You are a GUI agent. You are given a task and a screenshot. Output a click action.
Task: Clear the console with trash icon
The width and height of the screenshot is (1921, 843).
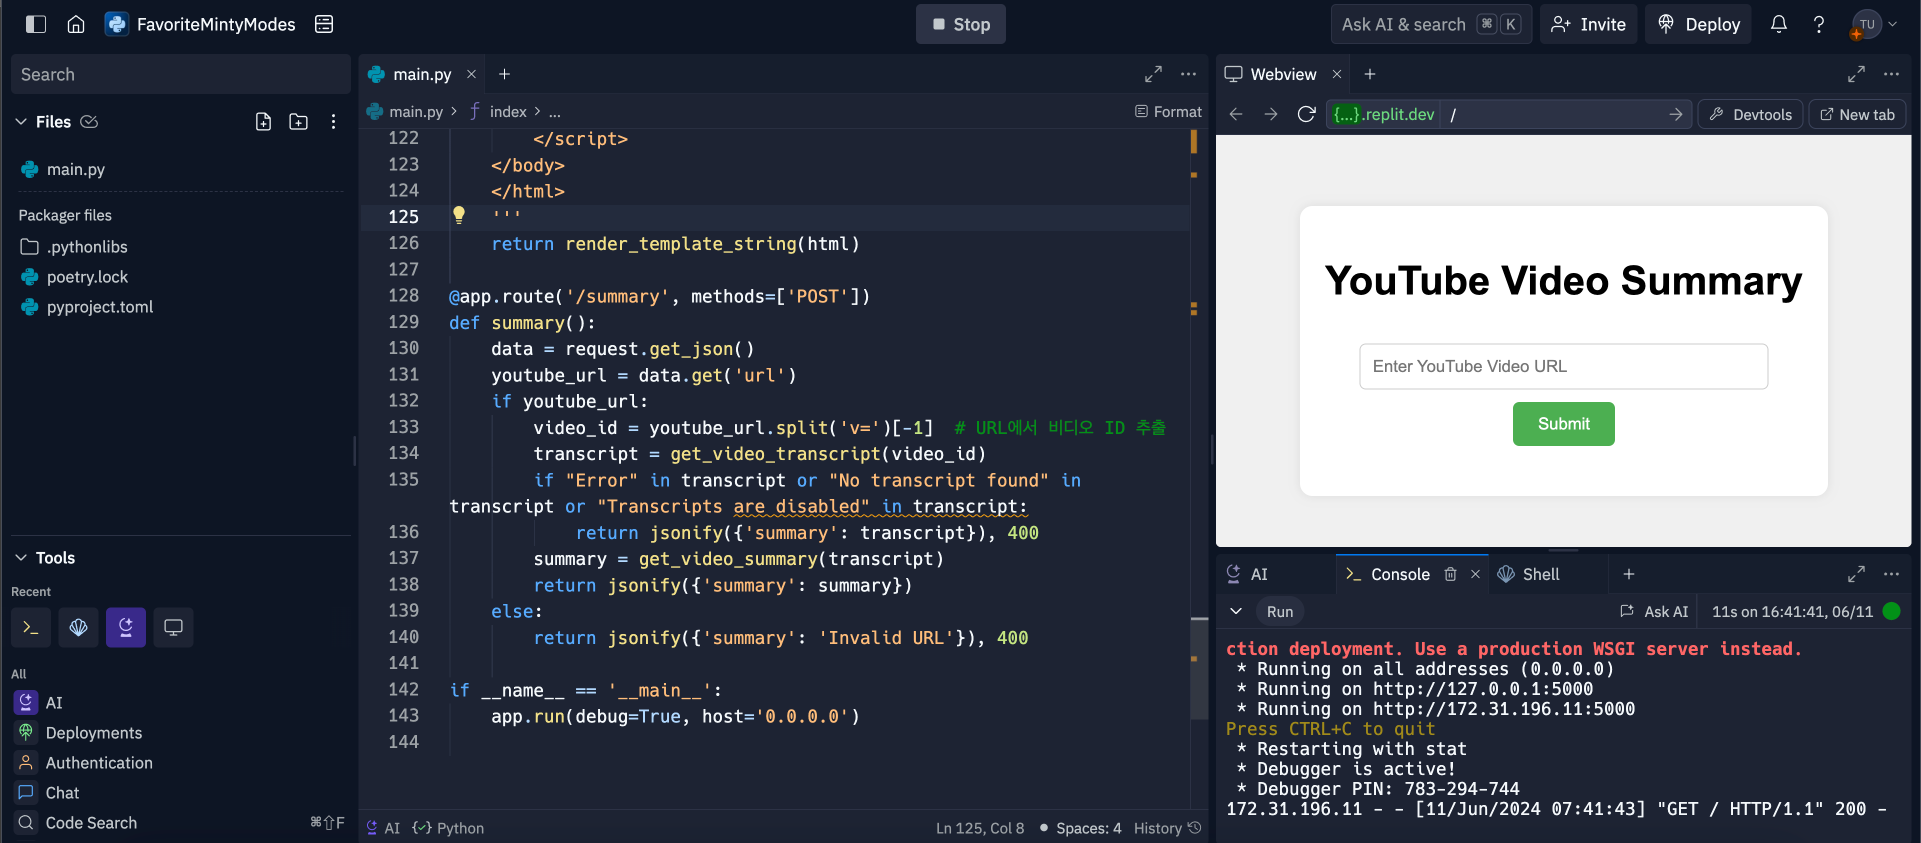coord(1450,574)
